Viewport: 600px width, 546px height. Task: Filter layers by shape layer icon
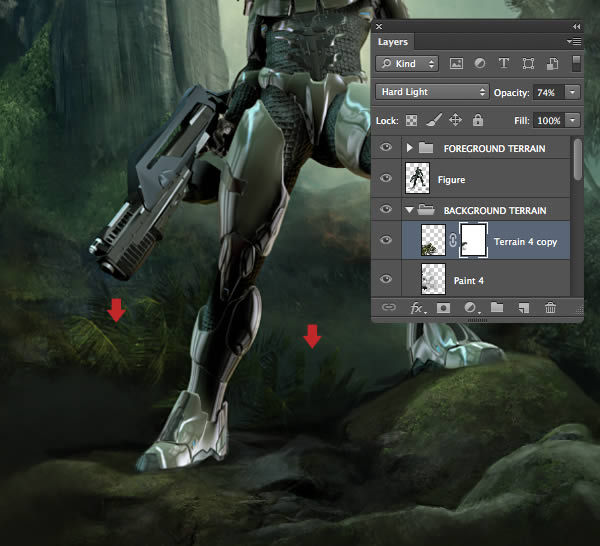(528, 64)
